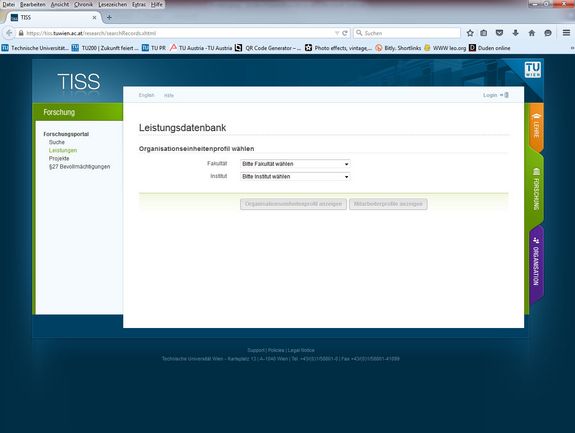575x433 pixels.
Task: Open the Pocket icon in toolbar
Action: point(499,33)
